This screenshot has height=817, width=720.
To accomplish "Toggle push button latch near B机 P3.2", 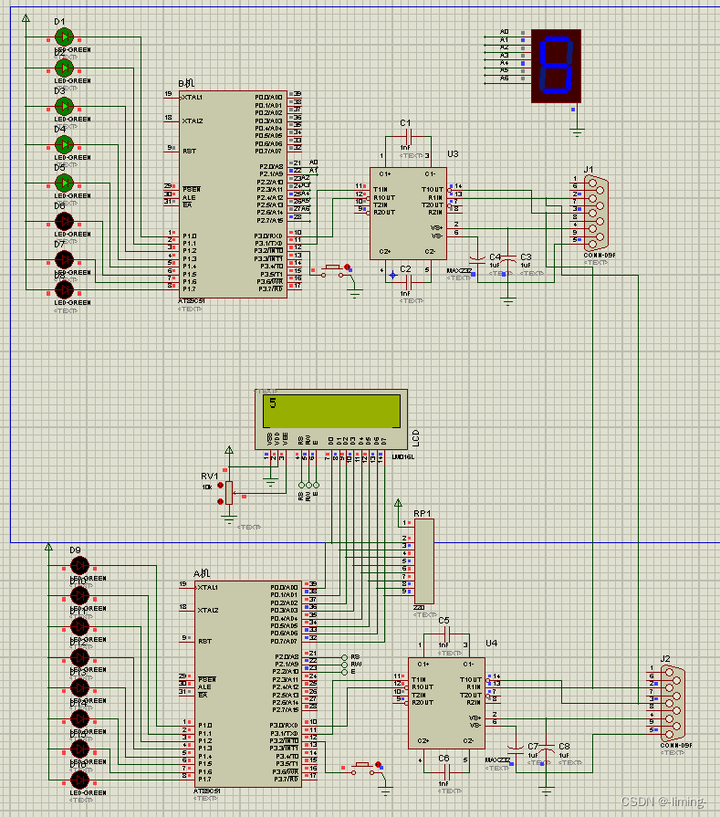I will (x=347, y=267).
